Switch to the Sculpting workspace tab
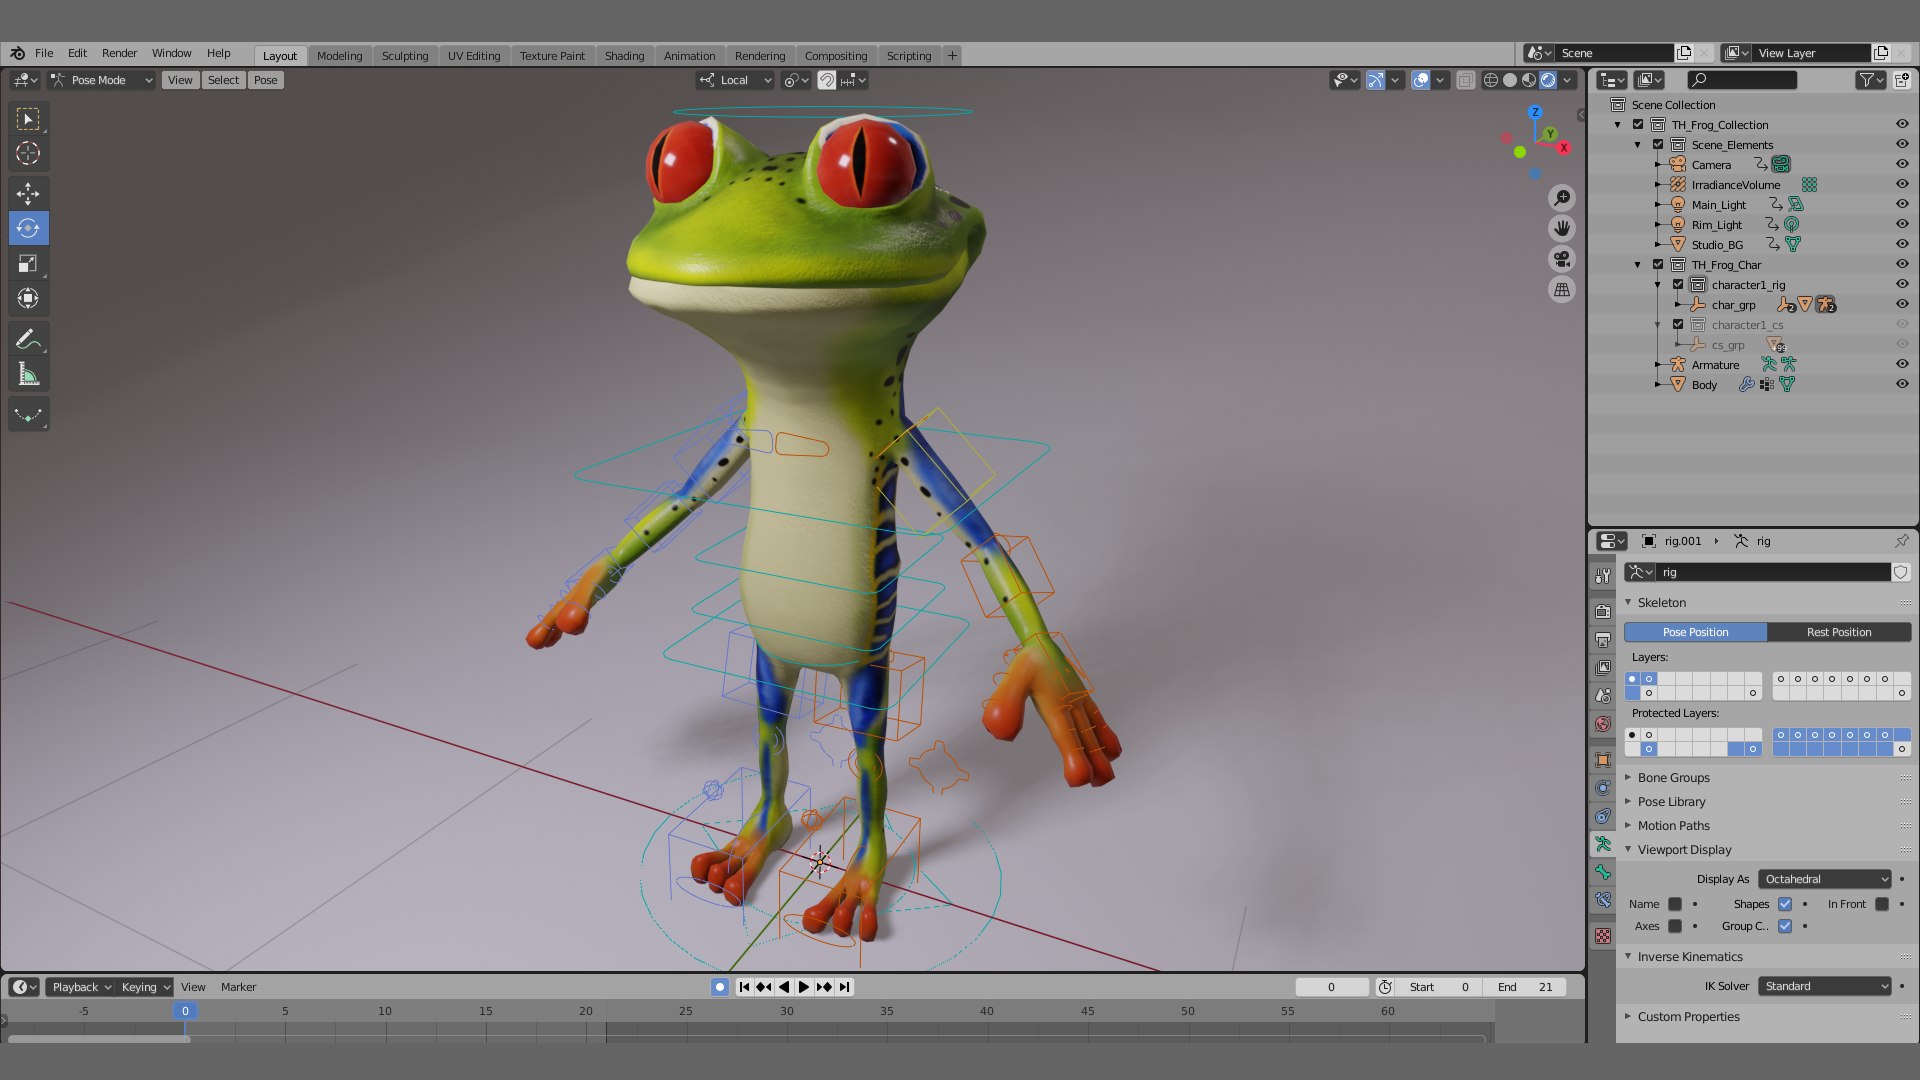The width and height of the screenshot is (1920, 1080). point(405,56)
